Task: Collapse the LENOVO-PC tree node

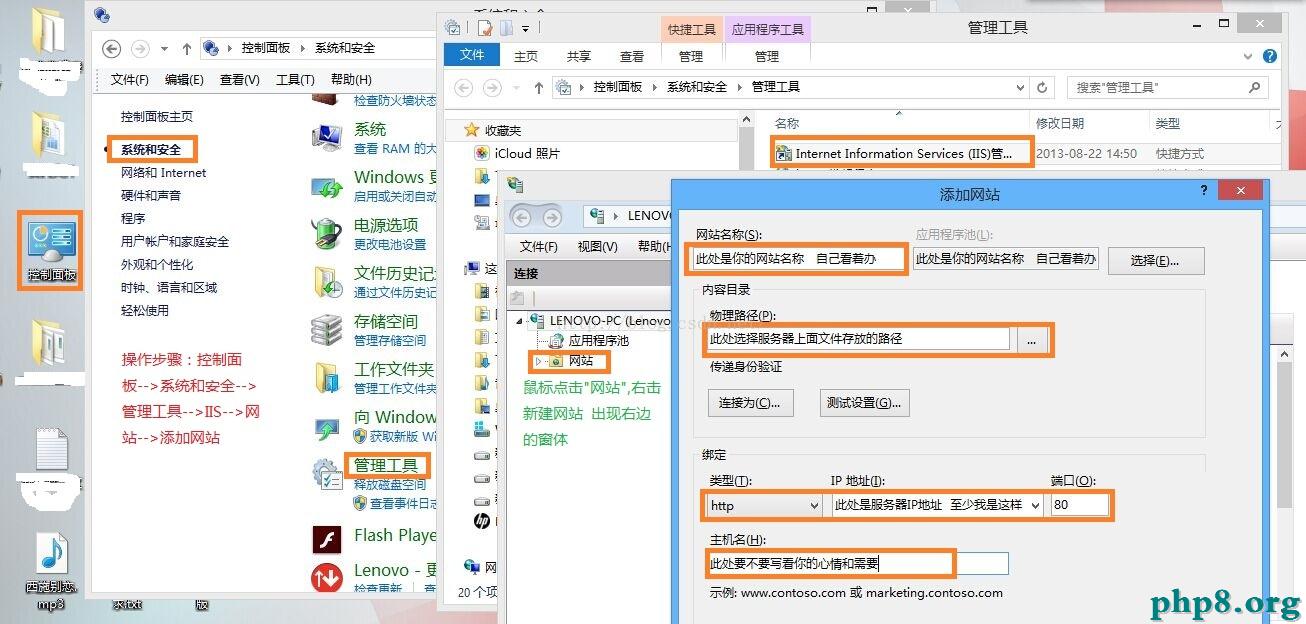Action: (x=521, y=322)
